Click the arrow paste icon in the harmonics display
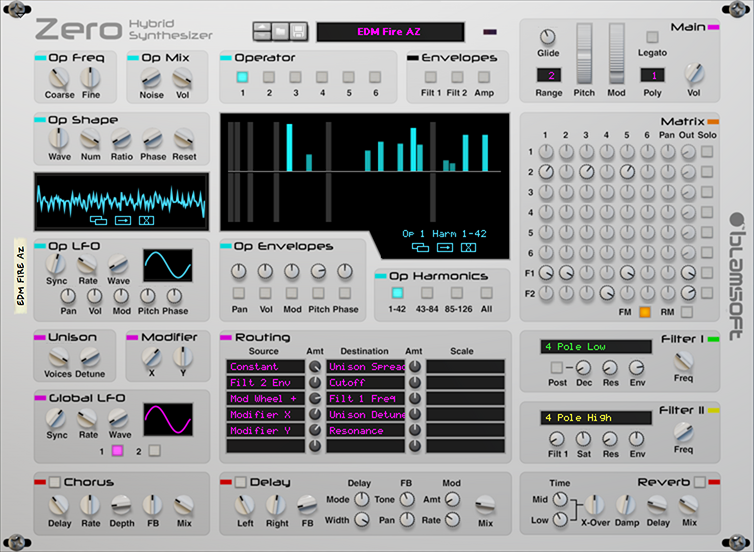Image resolution: width=754 pixels, height=552 pixels. coord(444,247)
